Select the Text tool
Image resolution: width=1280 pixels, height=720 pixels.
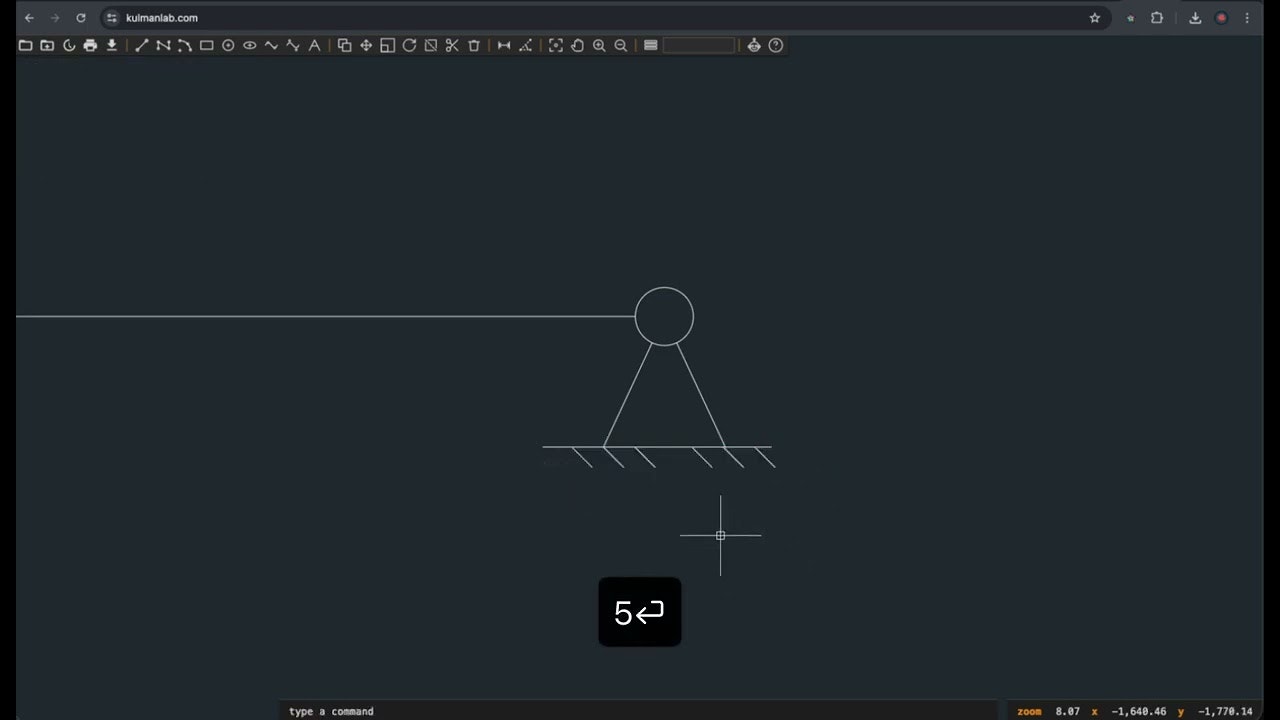(x=314, y=45)
